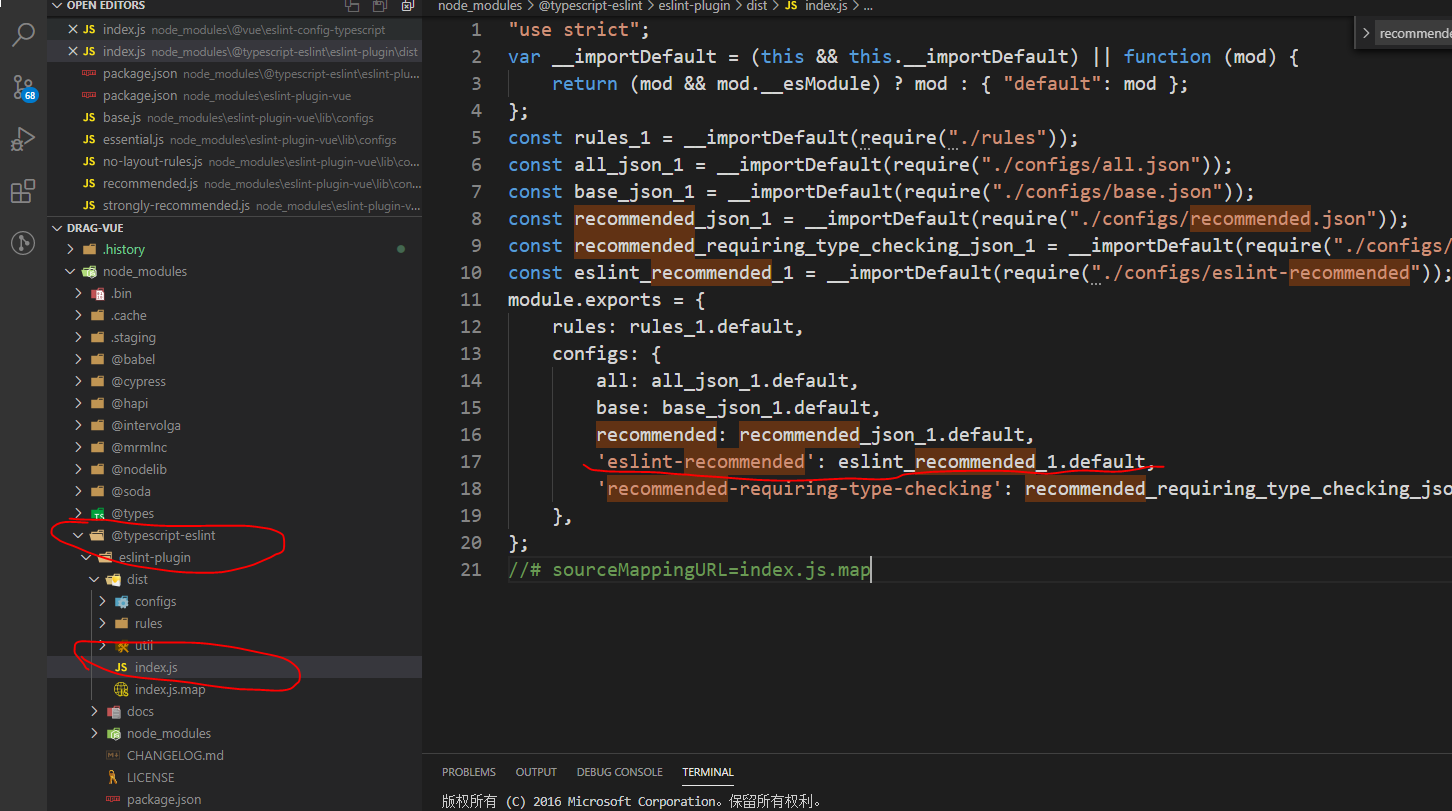Open package.json of @typescript-eslint in Open Editors
Image resolution: width=1452 pixels, height=811 pixels.
[234, 74]
